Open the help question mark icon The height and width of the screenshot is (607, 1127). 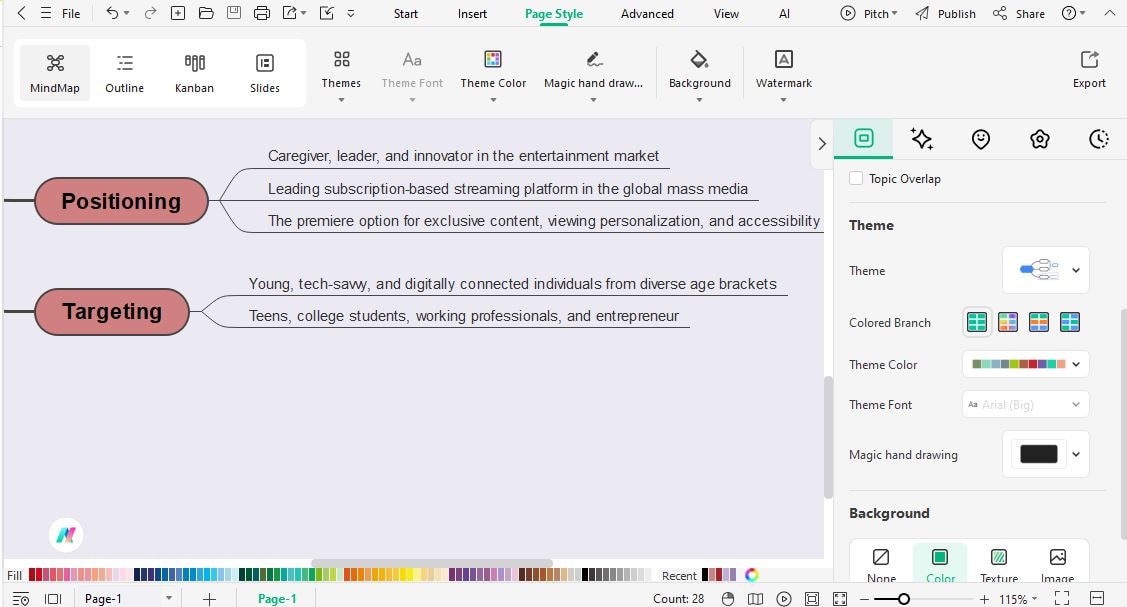tap(1069, 13)
